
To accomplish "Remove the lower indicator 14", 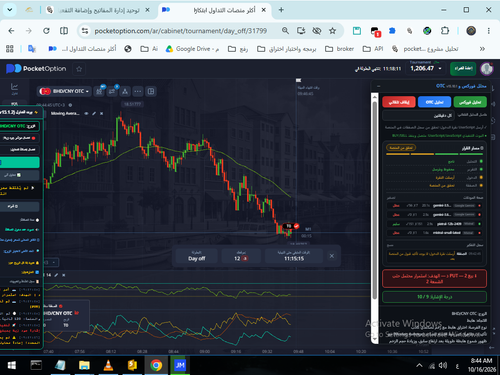I will 64,275.
